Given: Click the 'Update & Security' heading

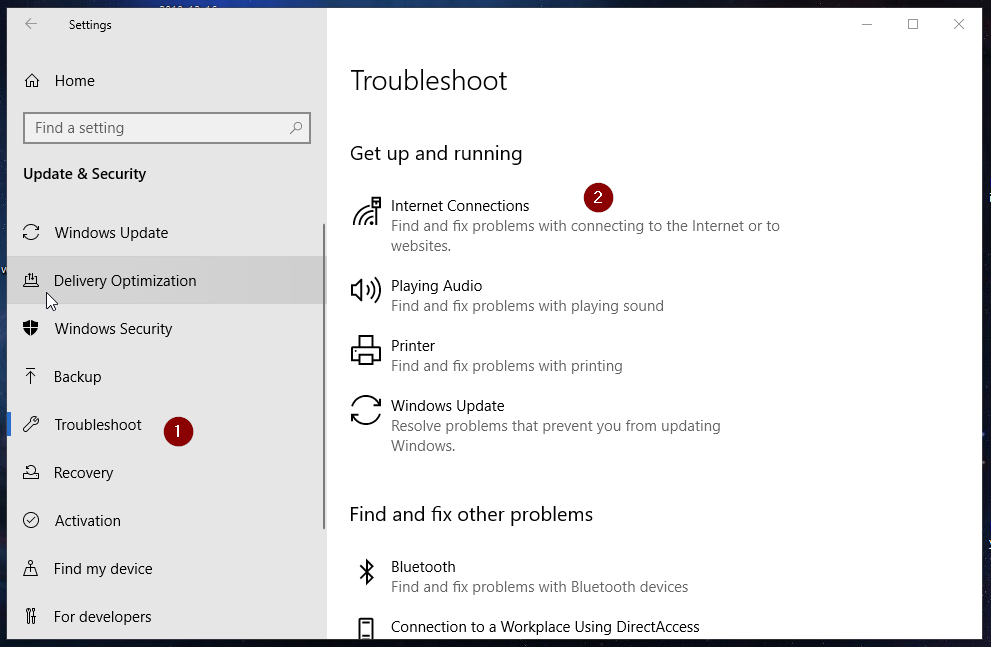Looking at the screenshot, I should coord(85,174).
